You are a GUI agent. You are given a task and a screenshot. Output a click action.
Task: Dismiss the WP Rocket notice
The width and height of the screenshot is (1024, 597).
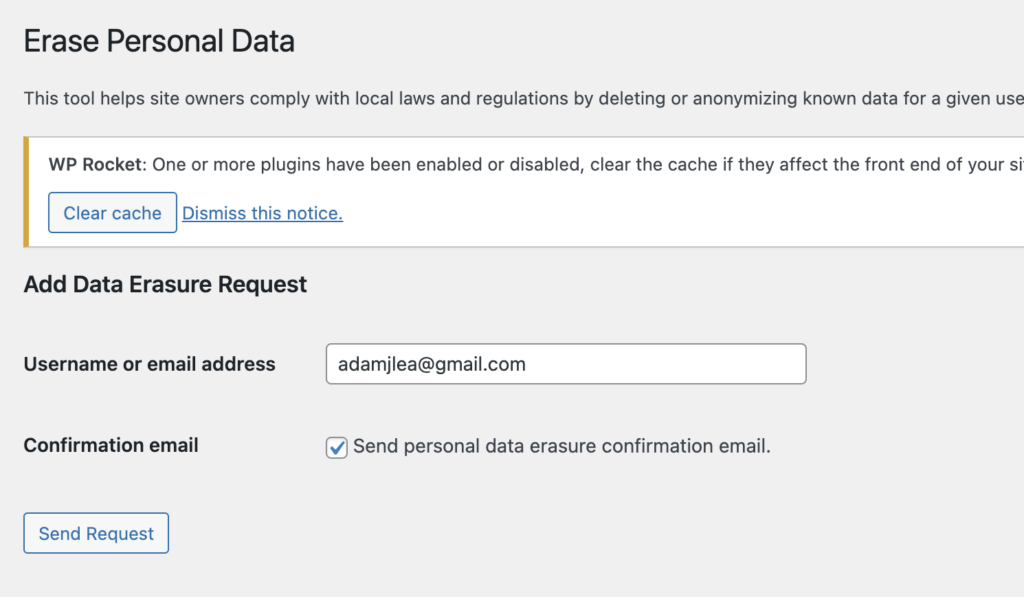262,213
